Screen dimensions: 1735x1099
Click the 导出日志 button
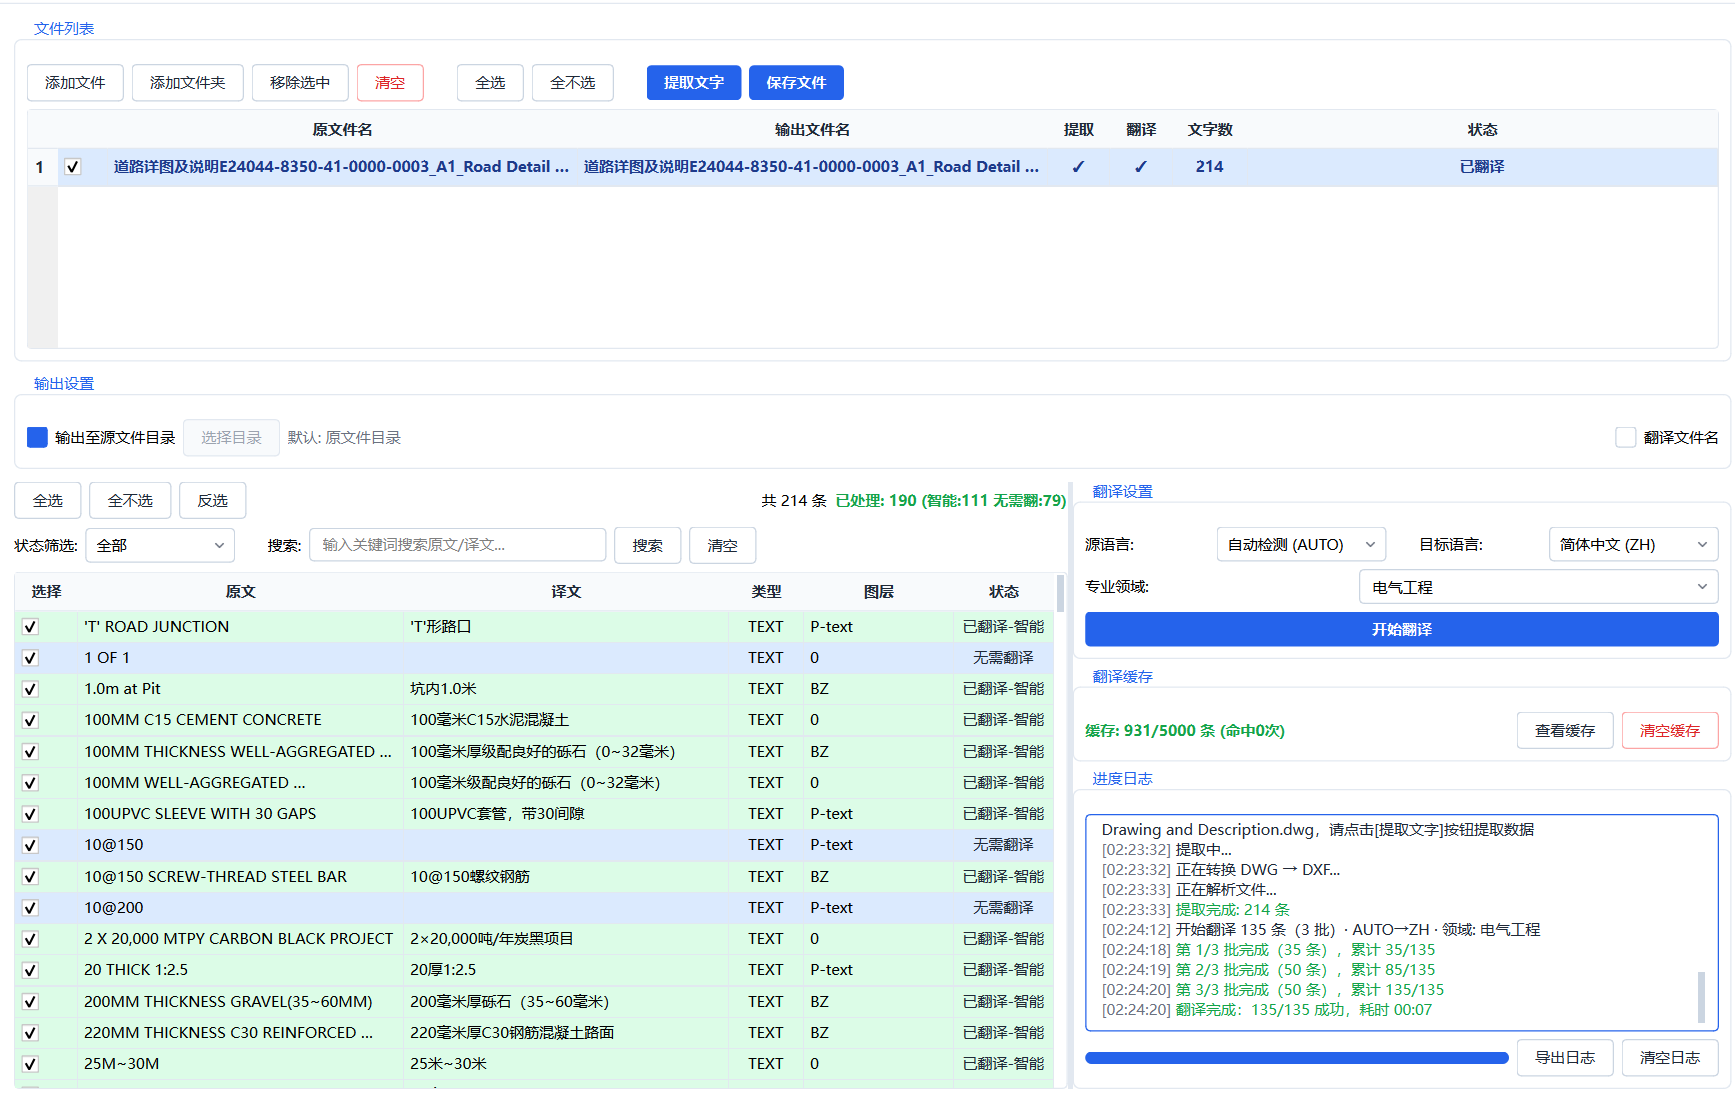coord(1565,1058)
